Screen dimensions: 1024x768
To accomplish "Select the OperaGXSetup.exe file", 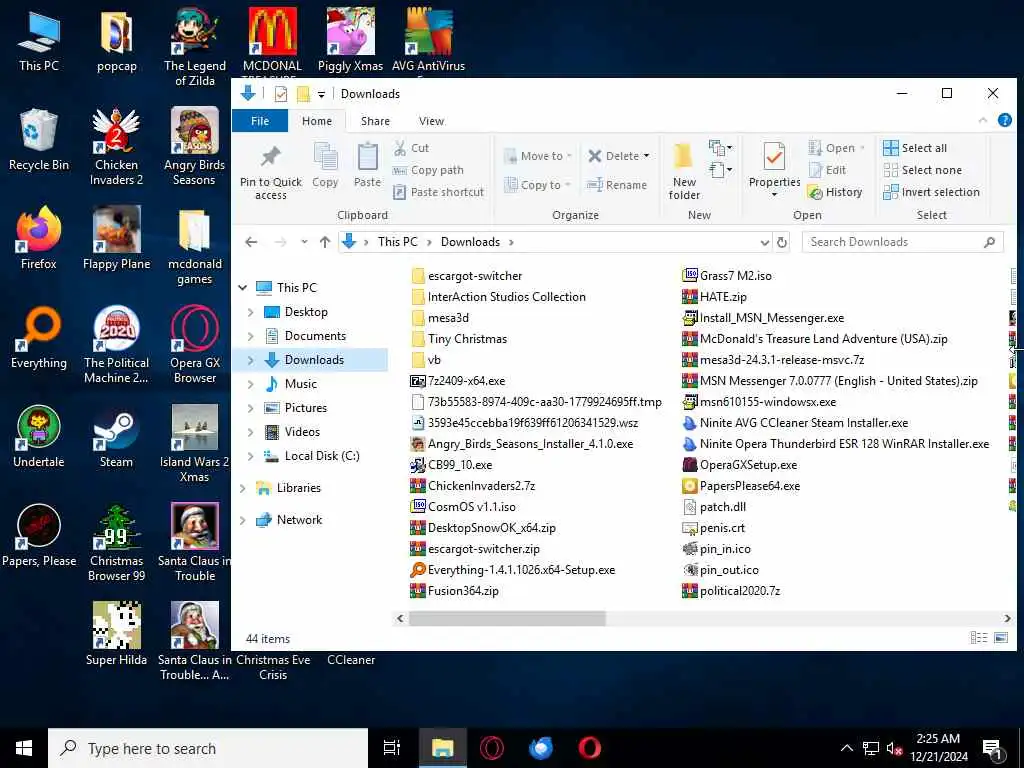I will click(x=740, y=465).
